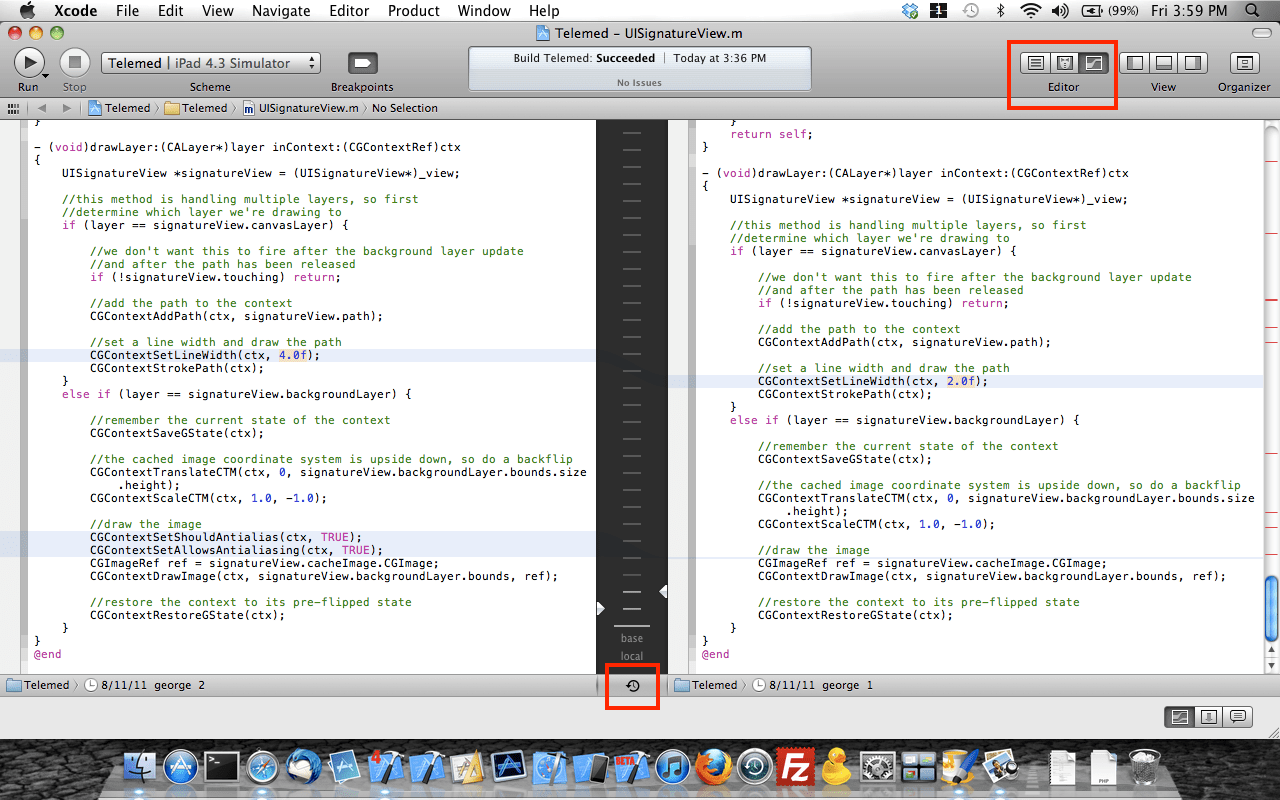Image resolution: width=1280 pixels, height=800 pixels.
Task: Open the Product menu
Action: pos(413,11)
